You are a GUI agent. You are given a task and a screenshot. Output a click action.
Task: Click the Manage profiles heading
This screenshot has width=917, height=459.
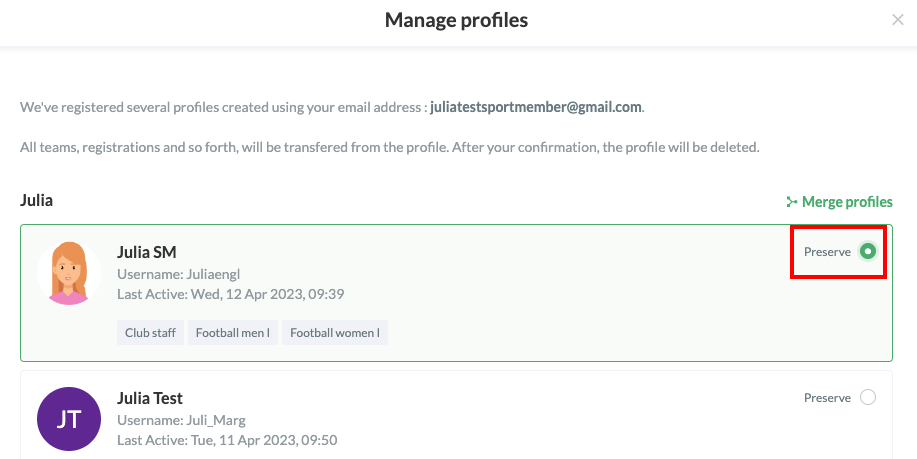456,20
